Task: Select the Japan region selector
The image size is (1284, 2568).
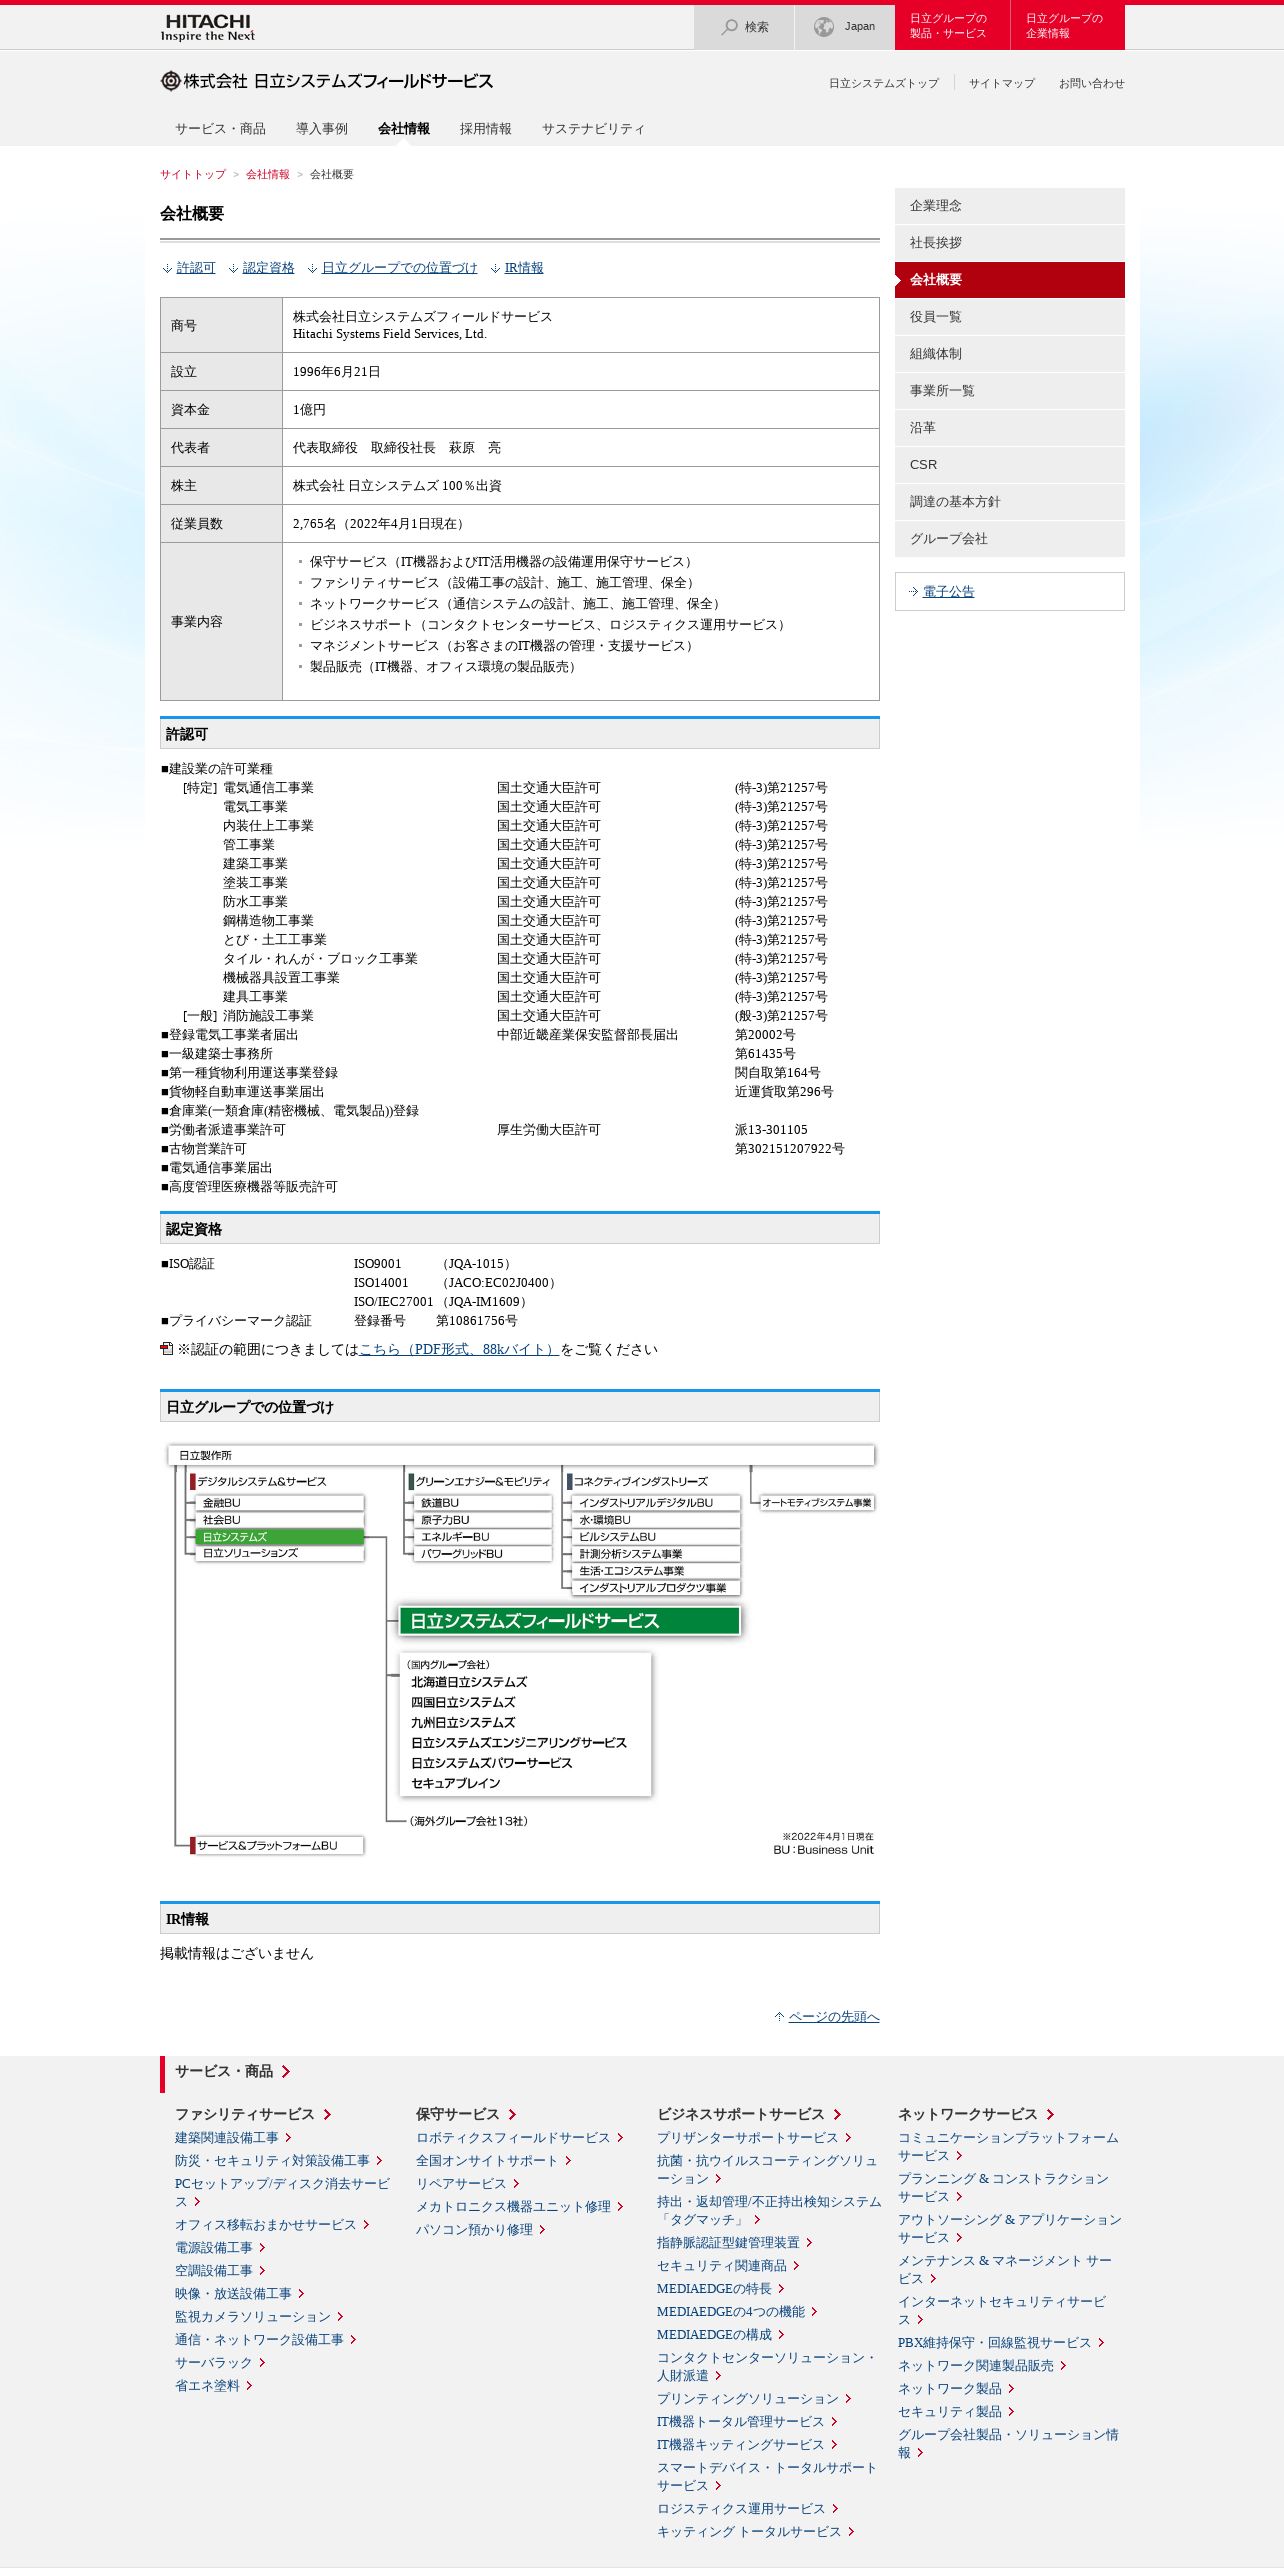Action: click(x=844, y=27)
